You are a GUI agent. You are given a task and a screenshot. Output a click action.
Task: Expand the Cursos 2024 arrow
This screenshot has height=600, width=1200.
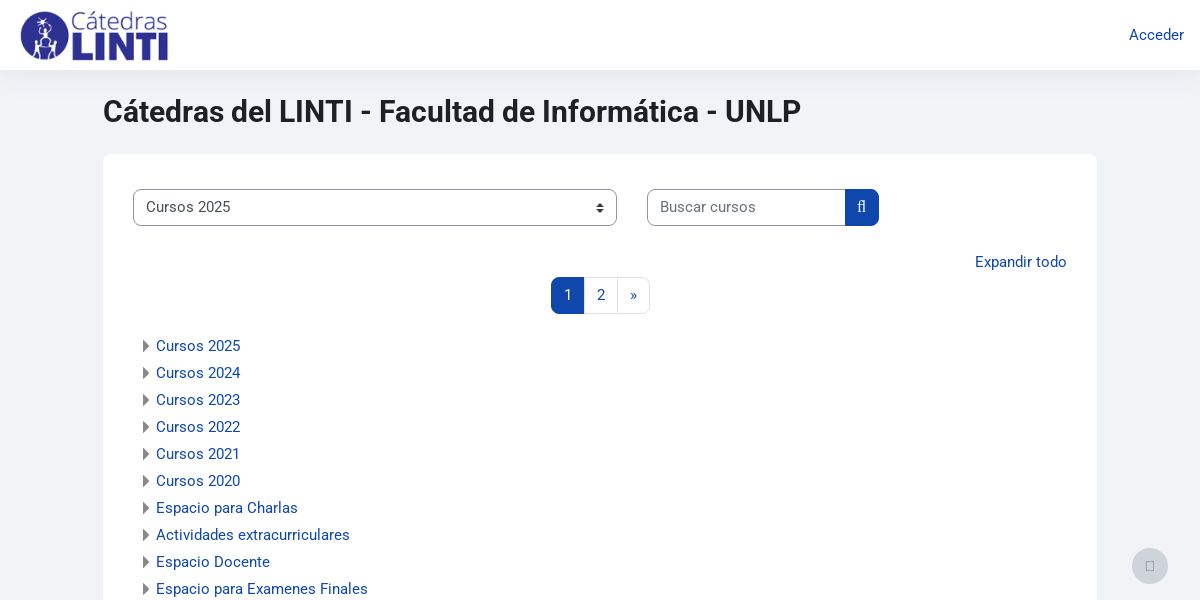(x=146, y=373)
